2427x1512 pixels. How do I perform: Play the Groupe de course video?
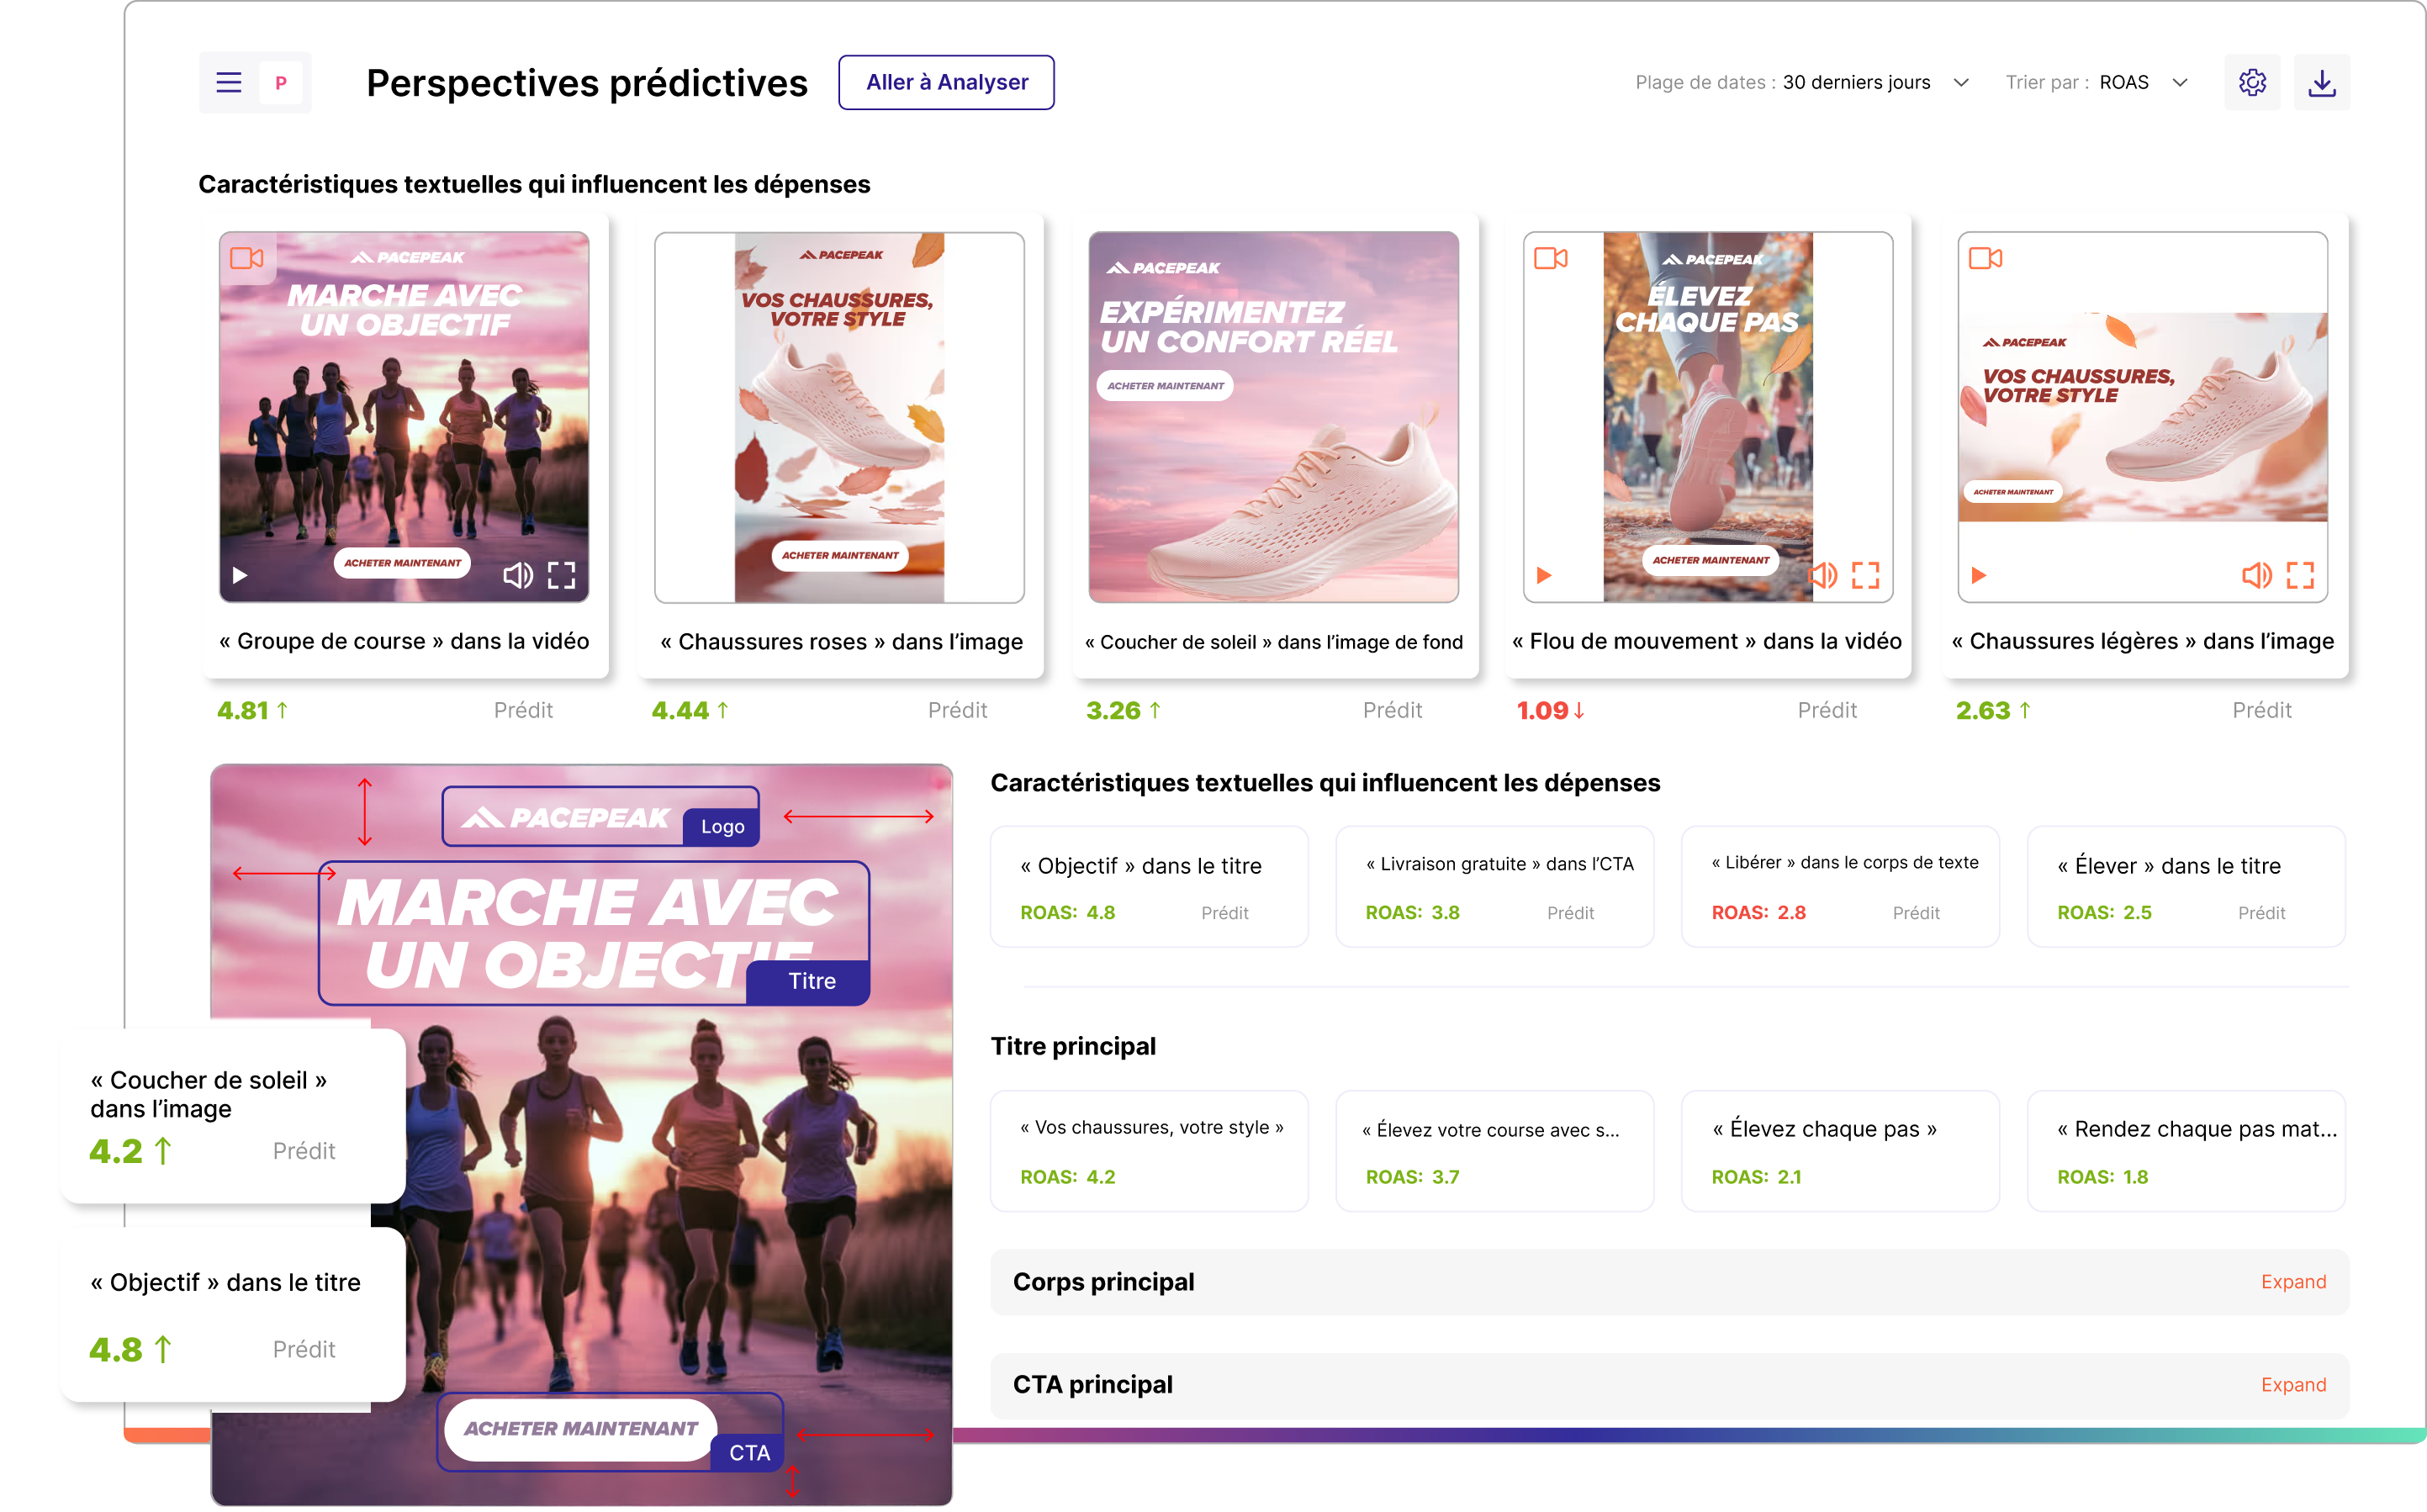240,575
